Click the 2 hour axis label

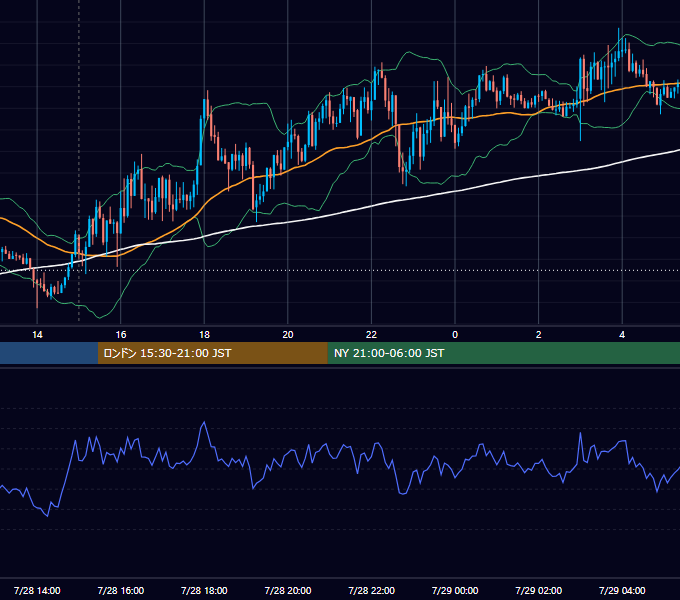(539, 335)
